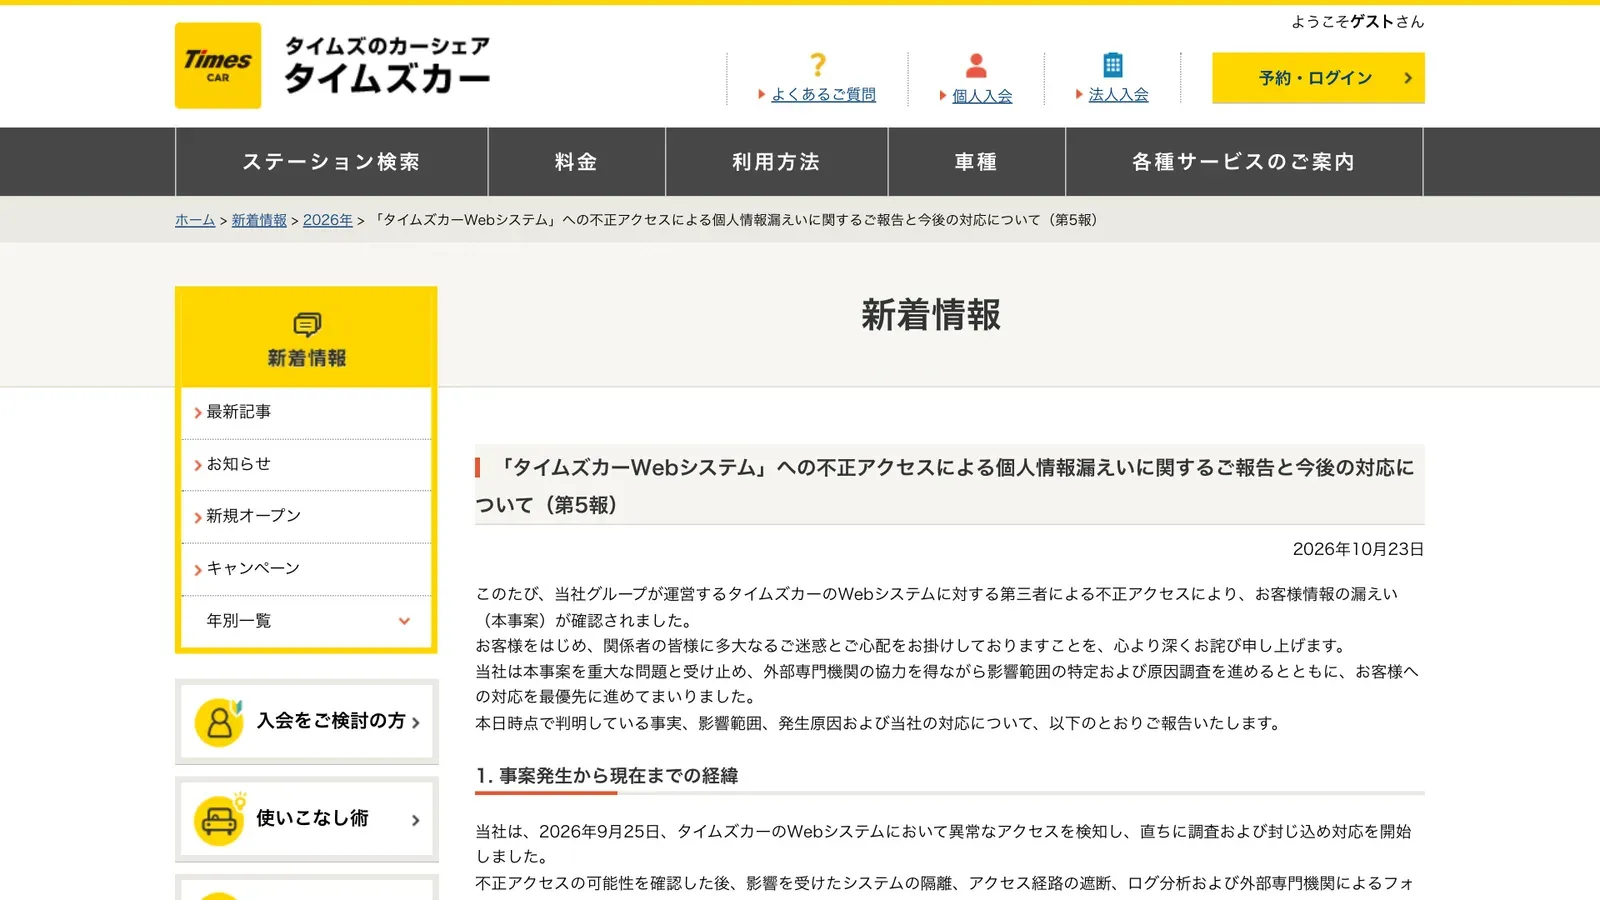Click the yellow person icon in 入会をご検討の方
The width and height of the screenshot is (1600, 900).
(219, 722)
